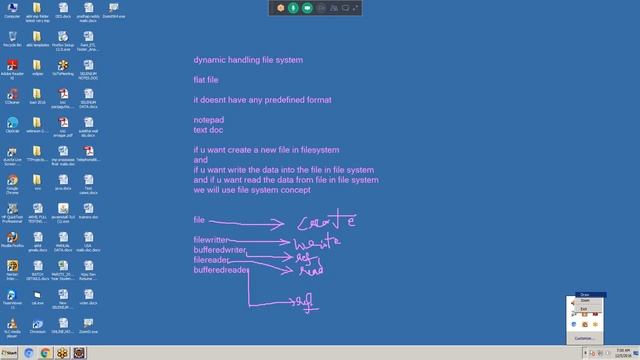Select the voter.docx desktop file
640x360 pixels.
coord(88,297)
